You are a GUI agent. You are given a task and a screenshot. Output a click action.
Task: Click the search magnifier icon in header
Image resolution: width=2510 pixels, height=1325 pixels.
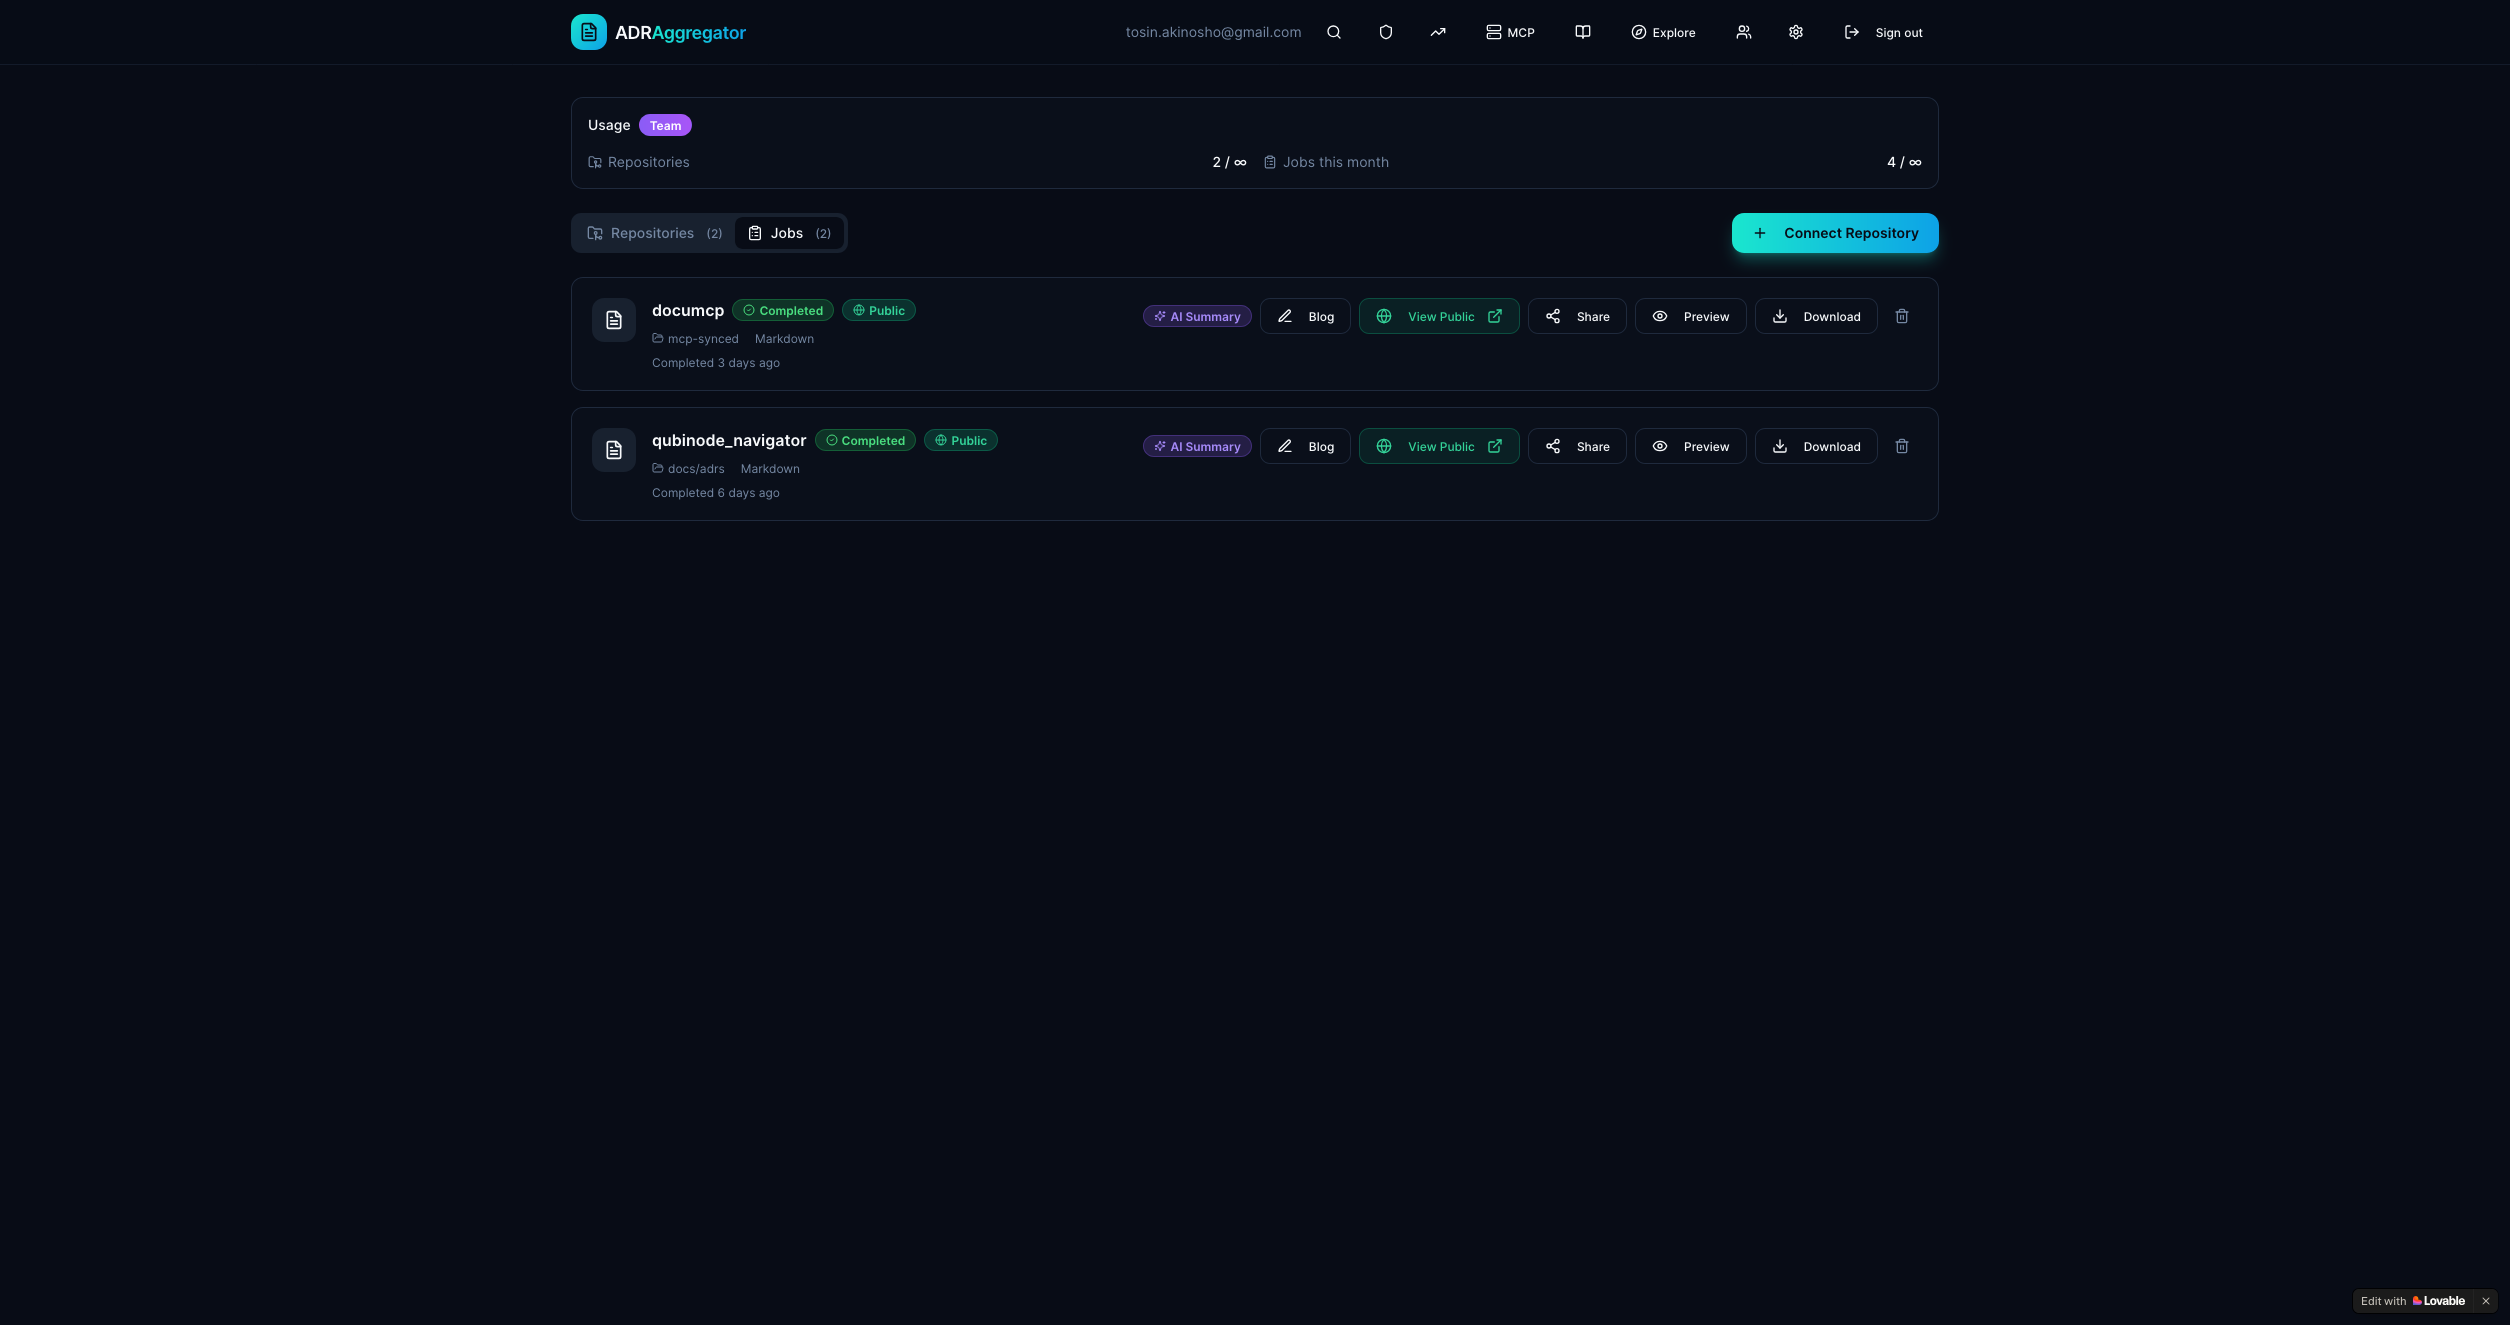(1333, 32)
